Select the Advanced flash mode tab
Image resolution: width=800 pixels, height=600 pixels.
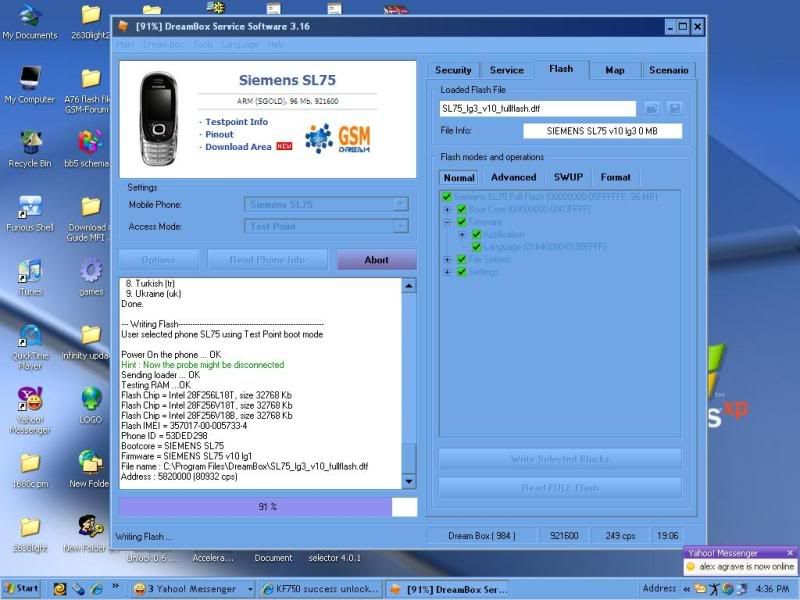(513, 177)
